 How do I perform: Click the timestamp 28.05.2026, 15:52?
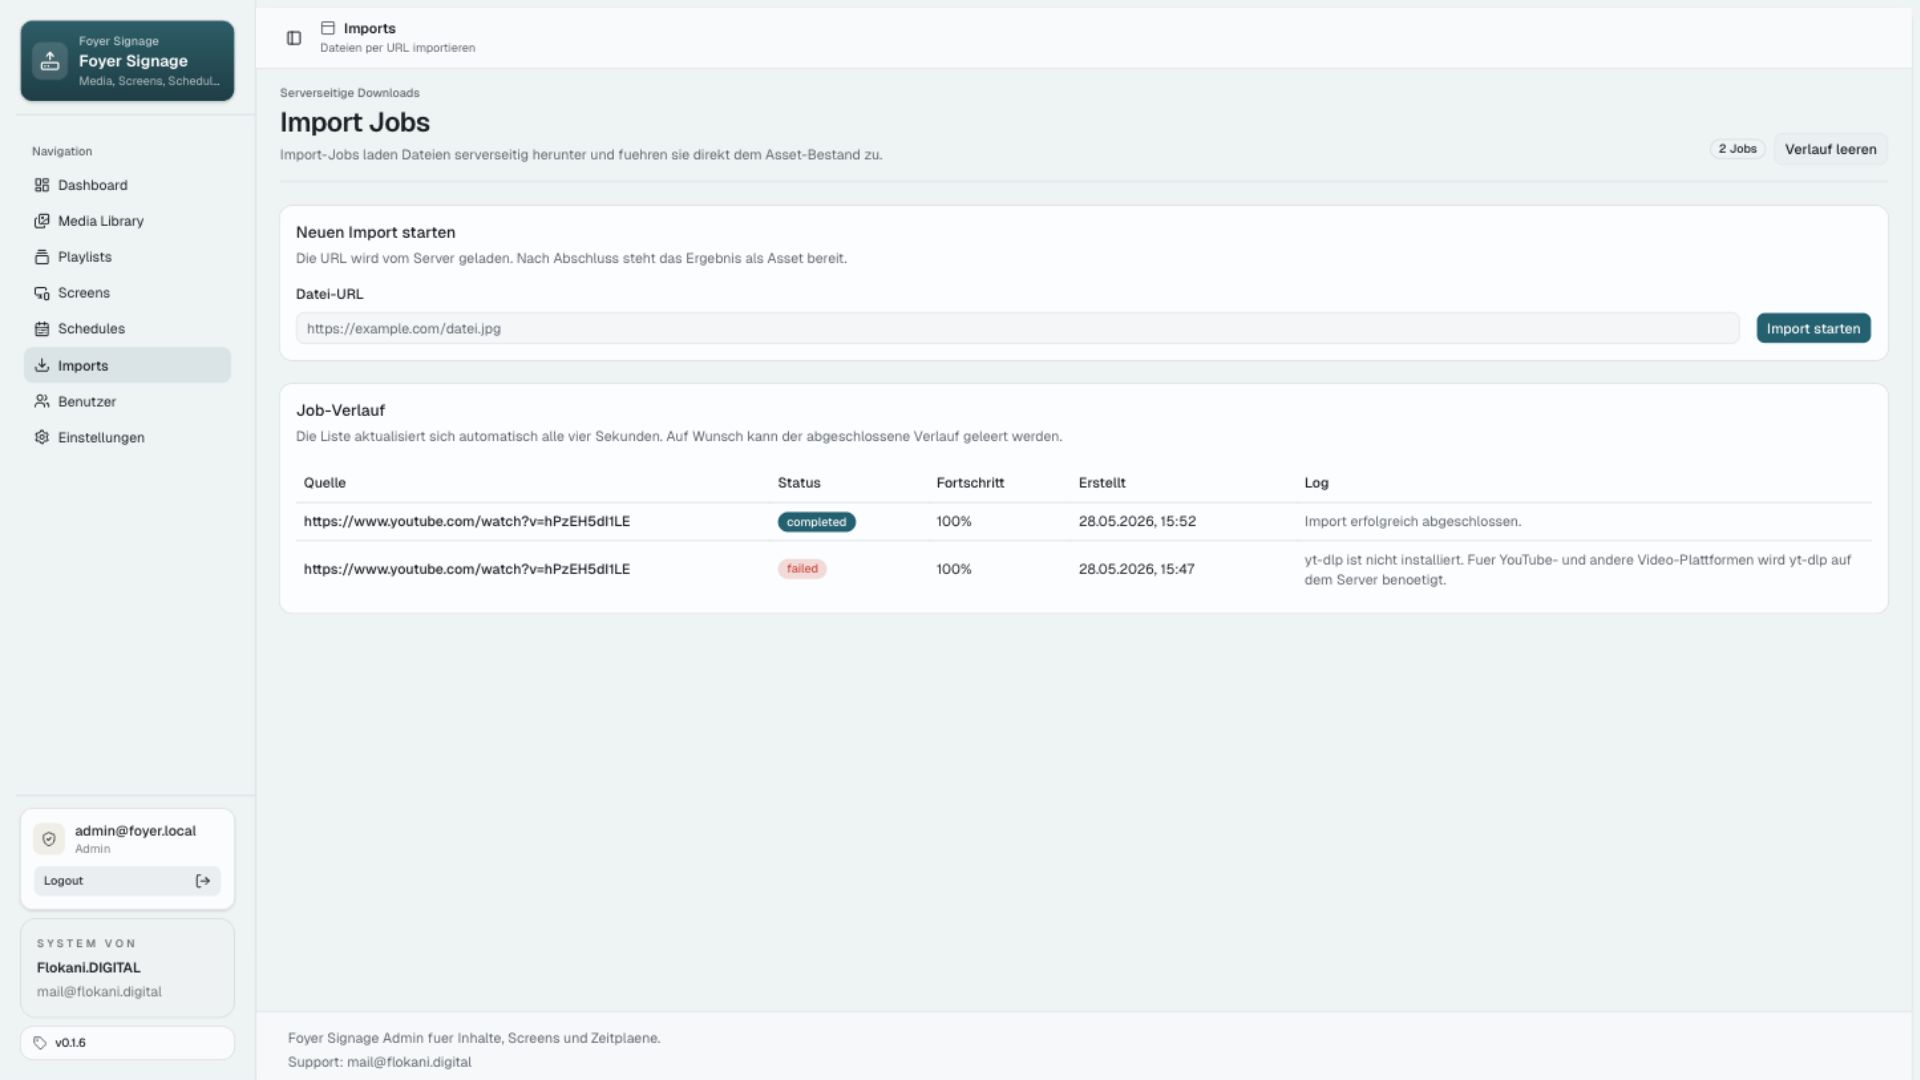pyautogui.click(x=1137, y=521)
